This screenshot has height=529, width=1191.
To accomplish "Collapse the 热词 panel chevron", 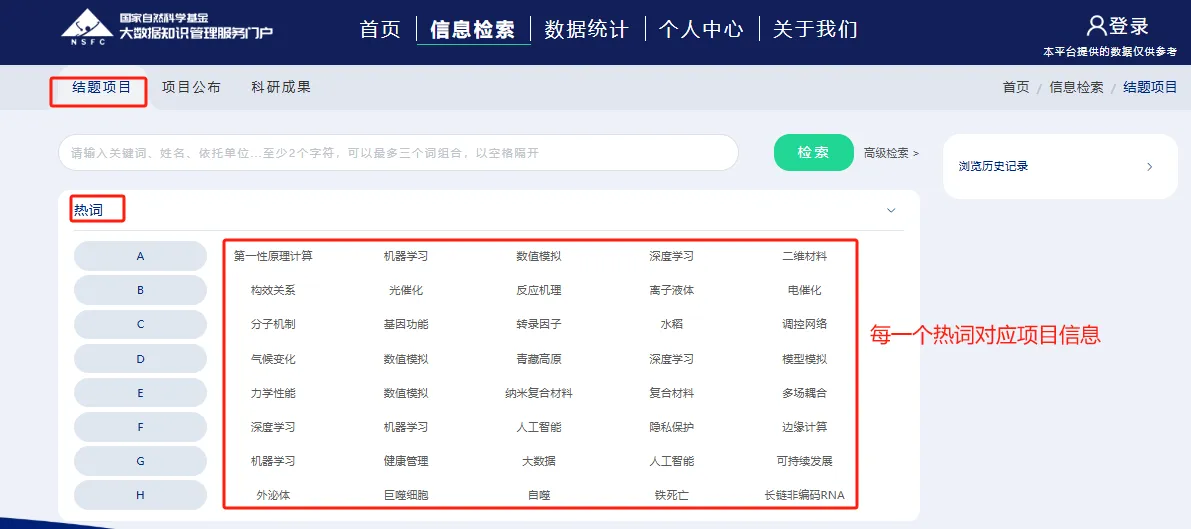I will click(x=891, y=210).
